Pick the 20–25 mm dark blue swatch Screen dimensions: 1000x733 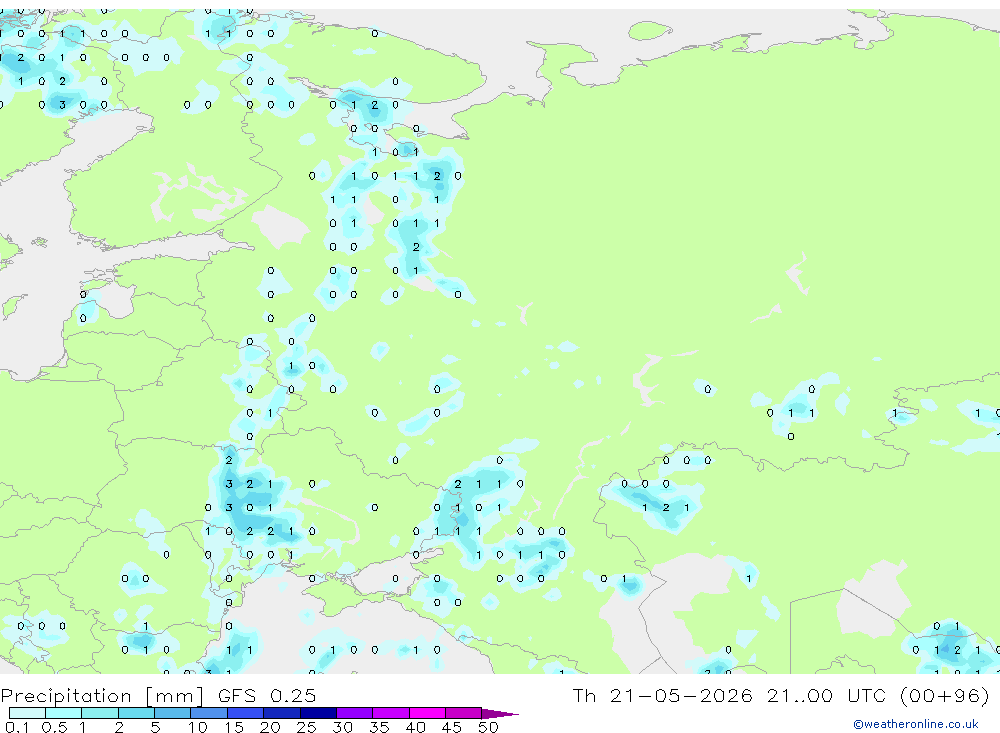coord(282,713)
